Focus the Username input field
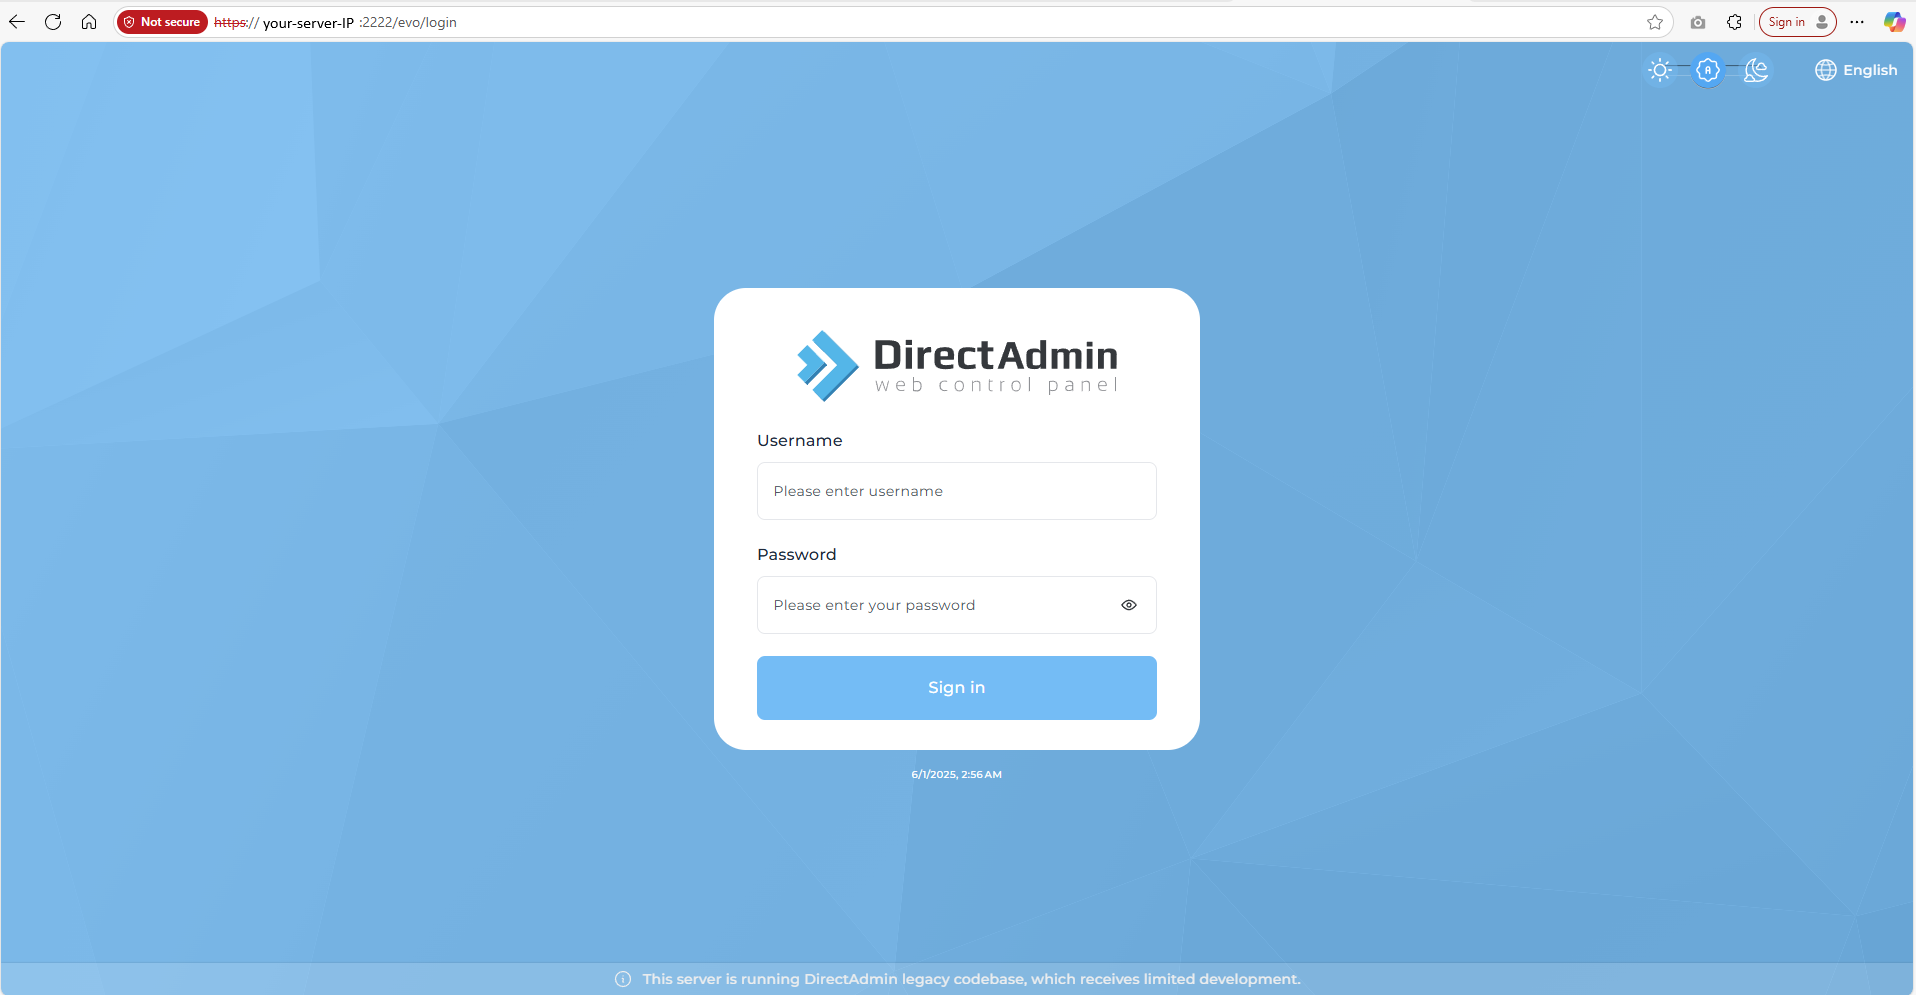The width and height of the screenshot is (1916, 995). (x=957, y=491)
